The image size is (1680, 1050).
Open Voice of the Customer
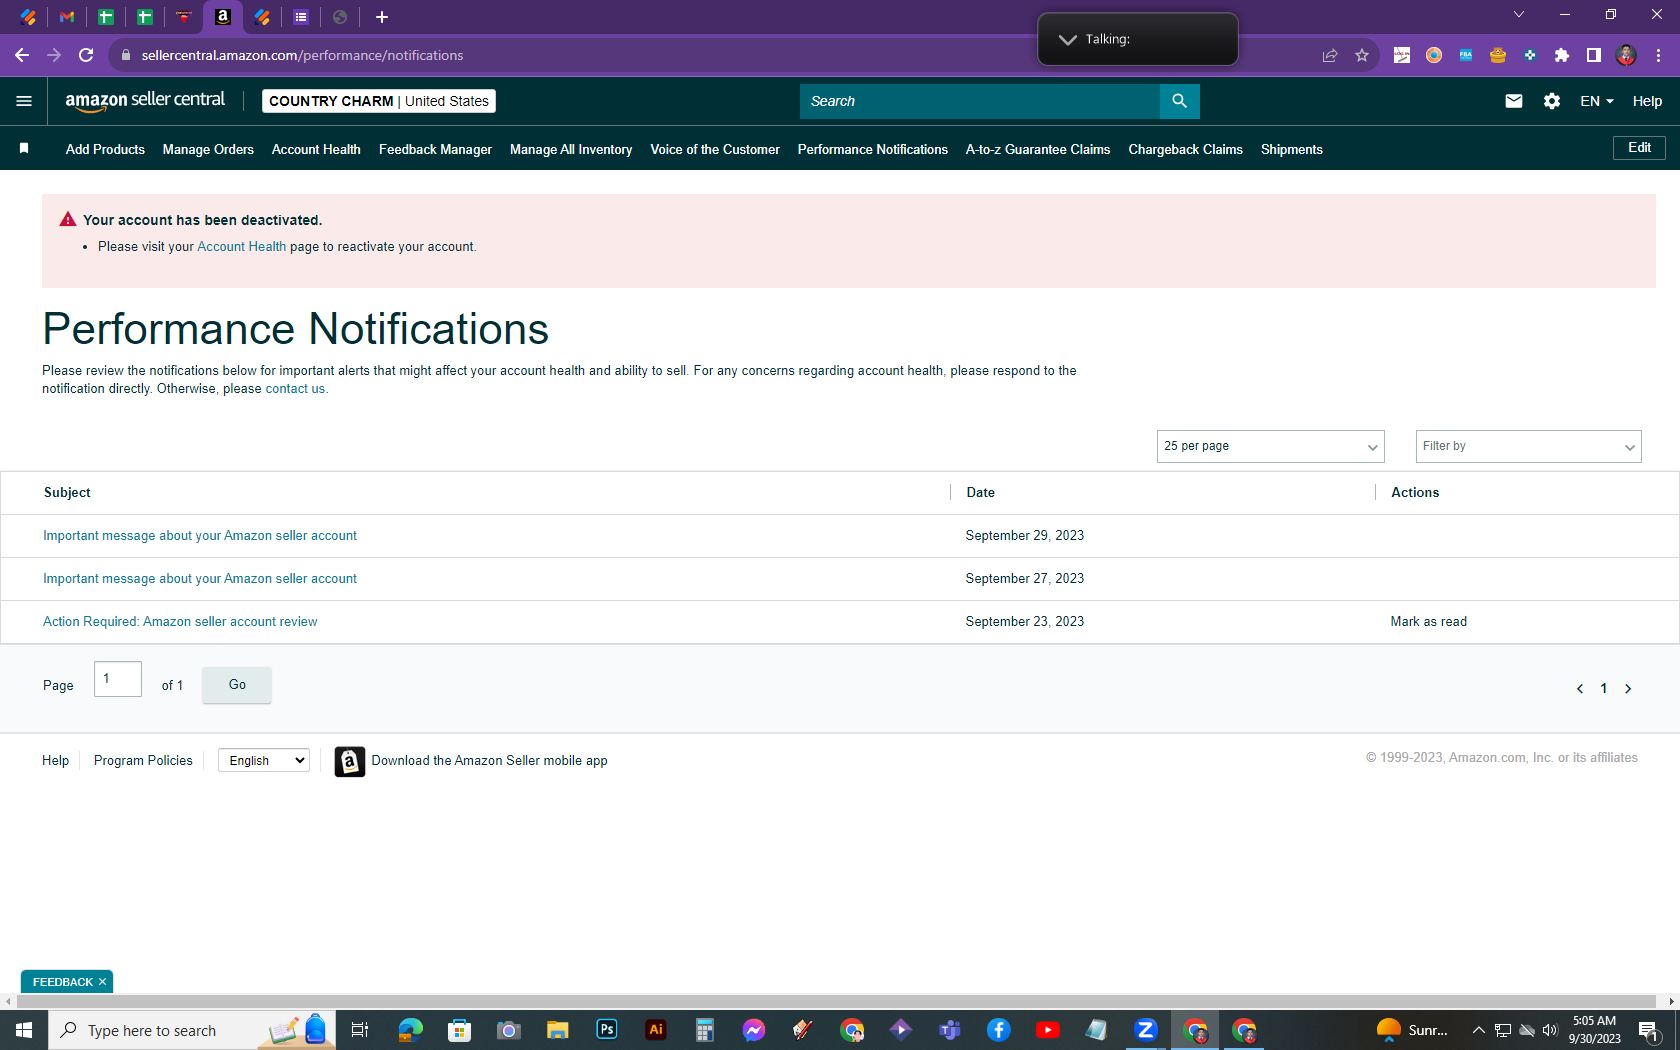[x=715, y=149]
